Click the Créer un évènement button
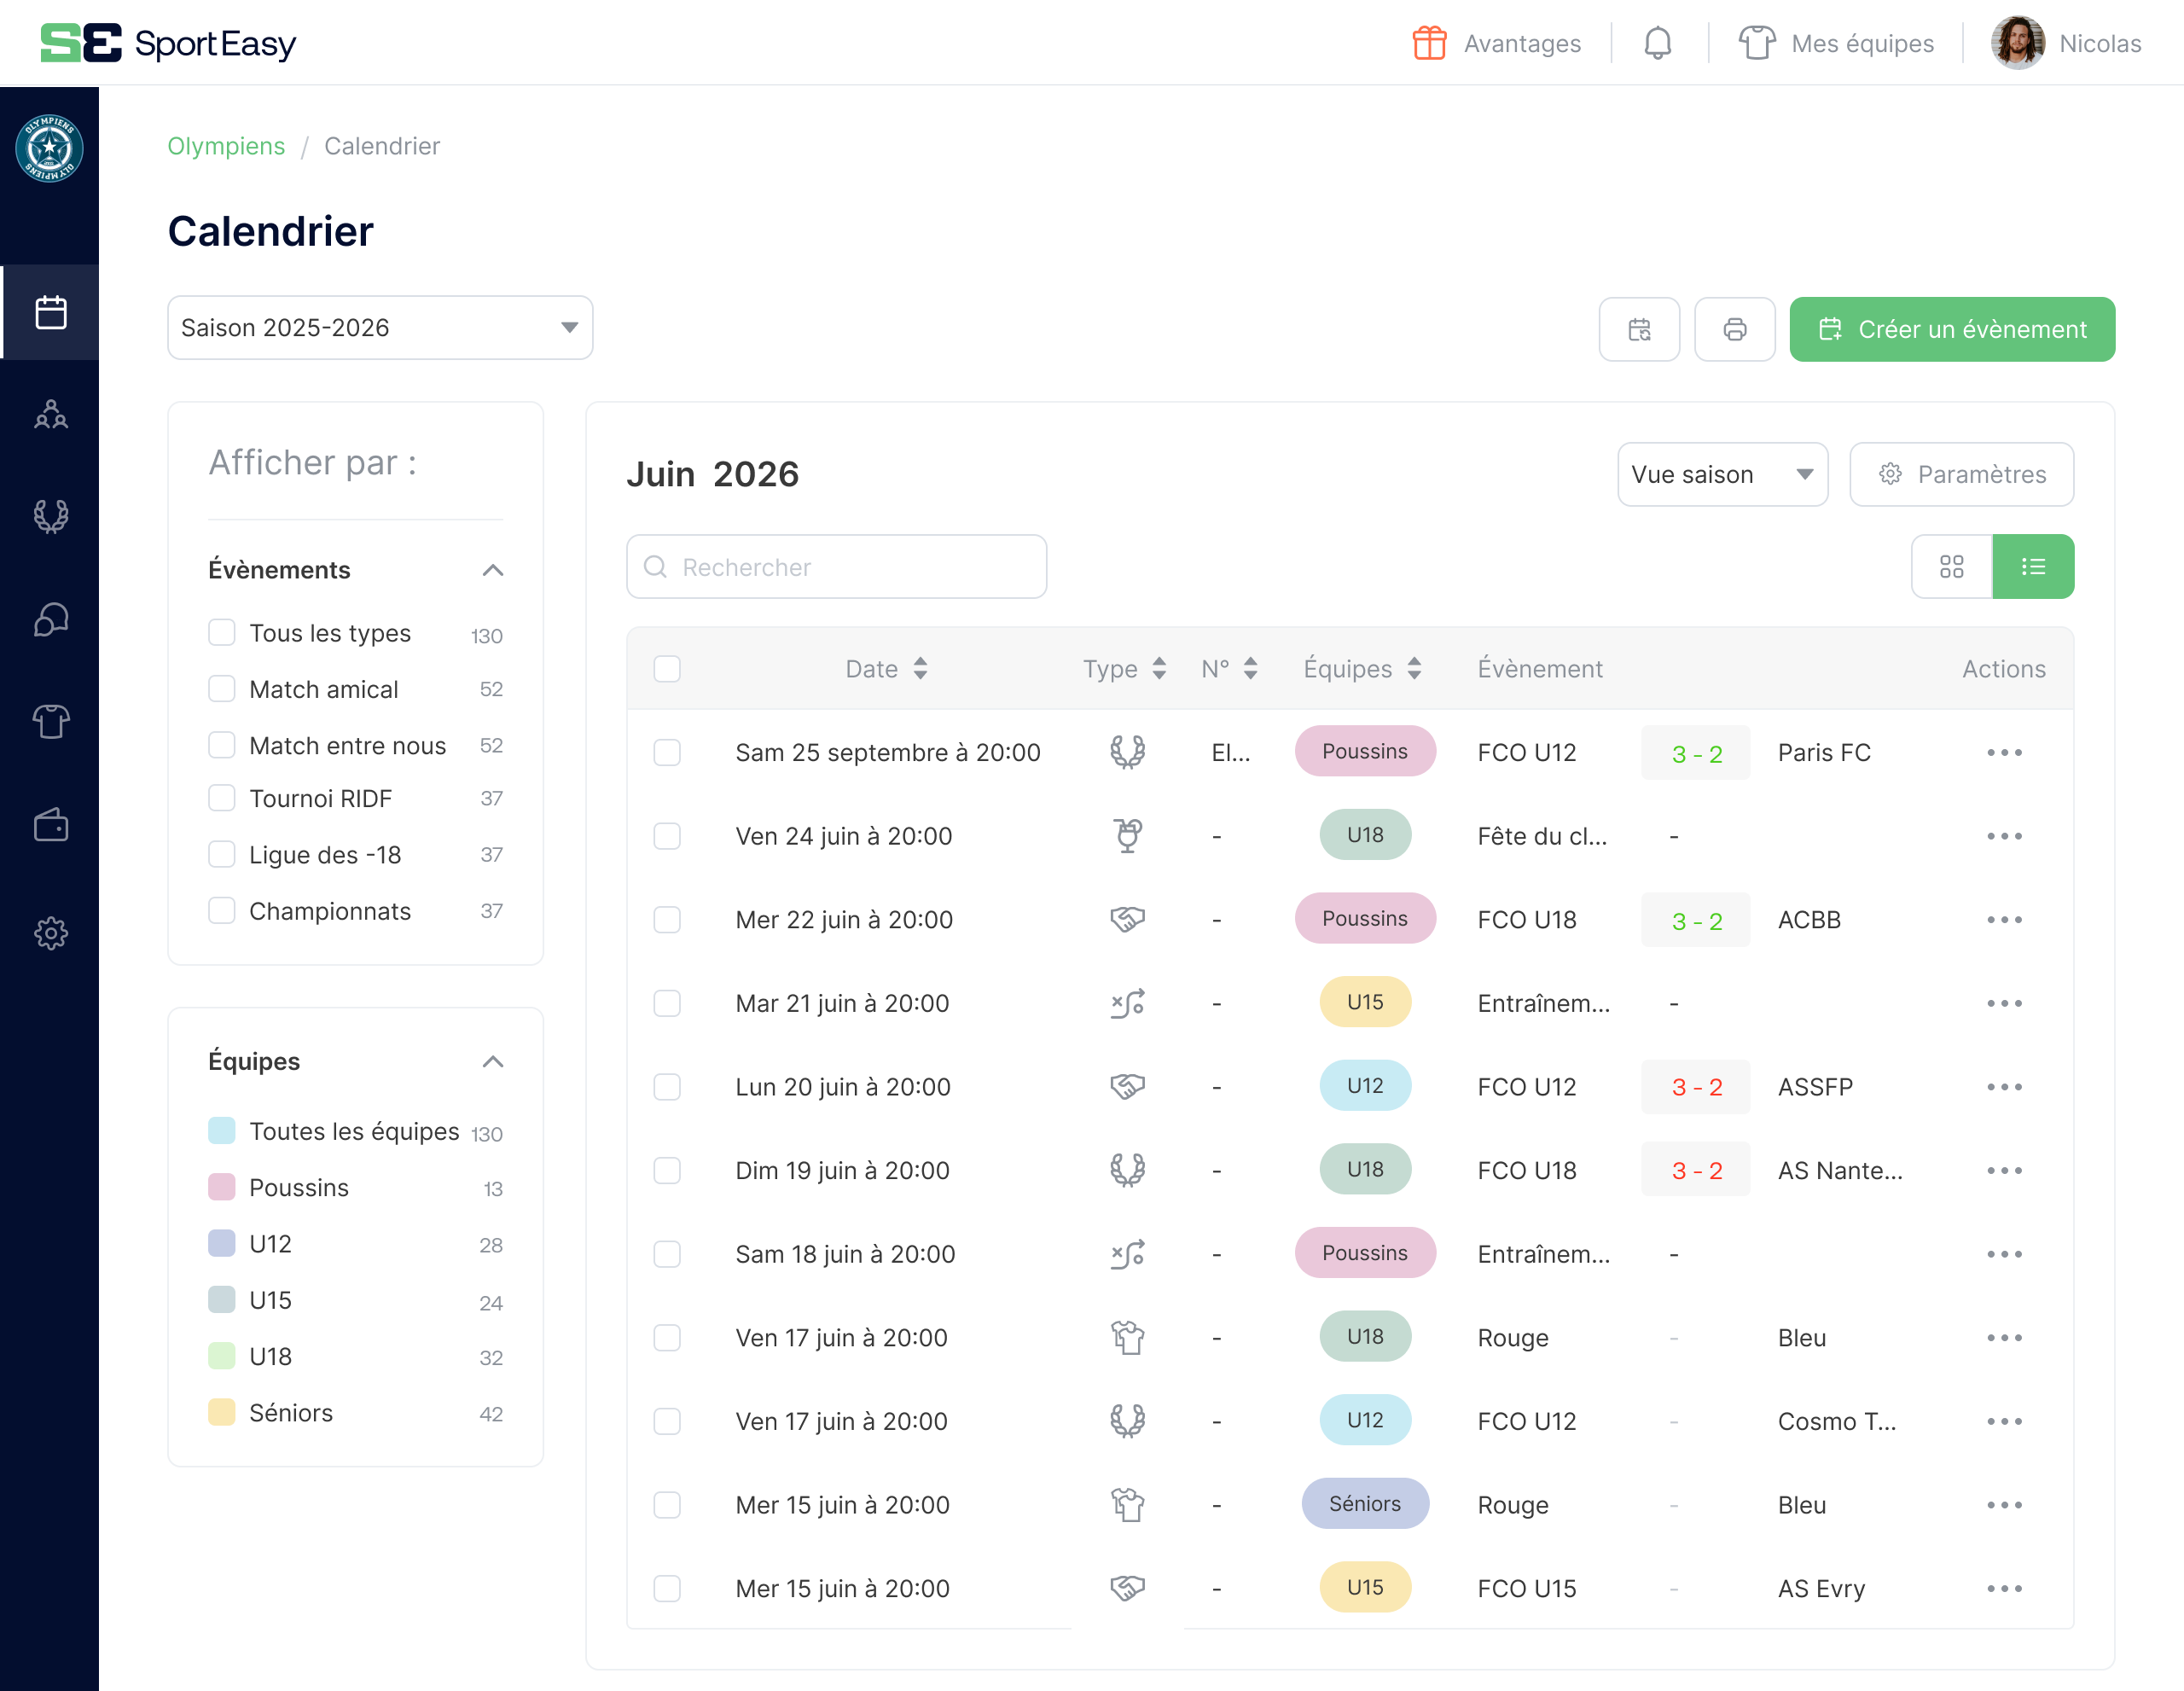2184x1691 pixels. click(x=1951, y=329)
